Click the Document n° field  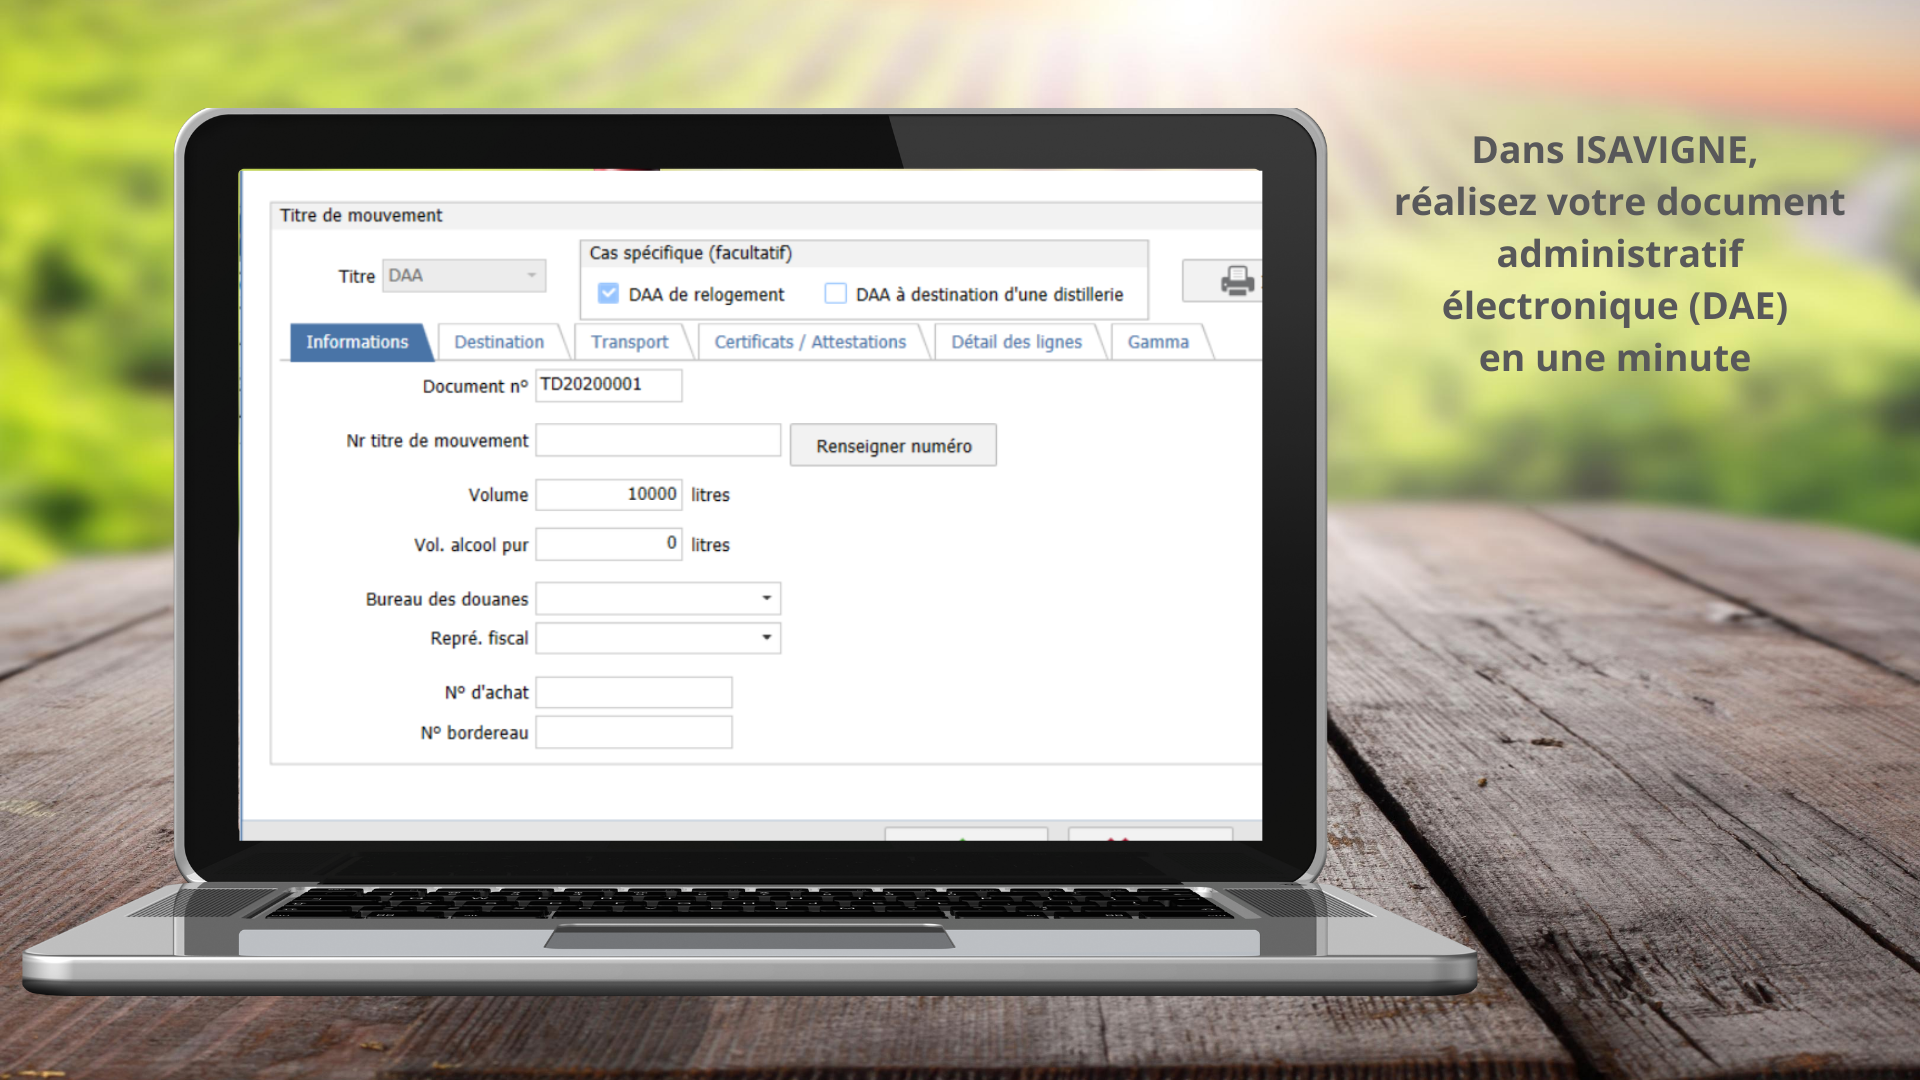[609, 385]
